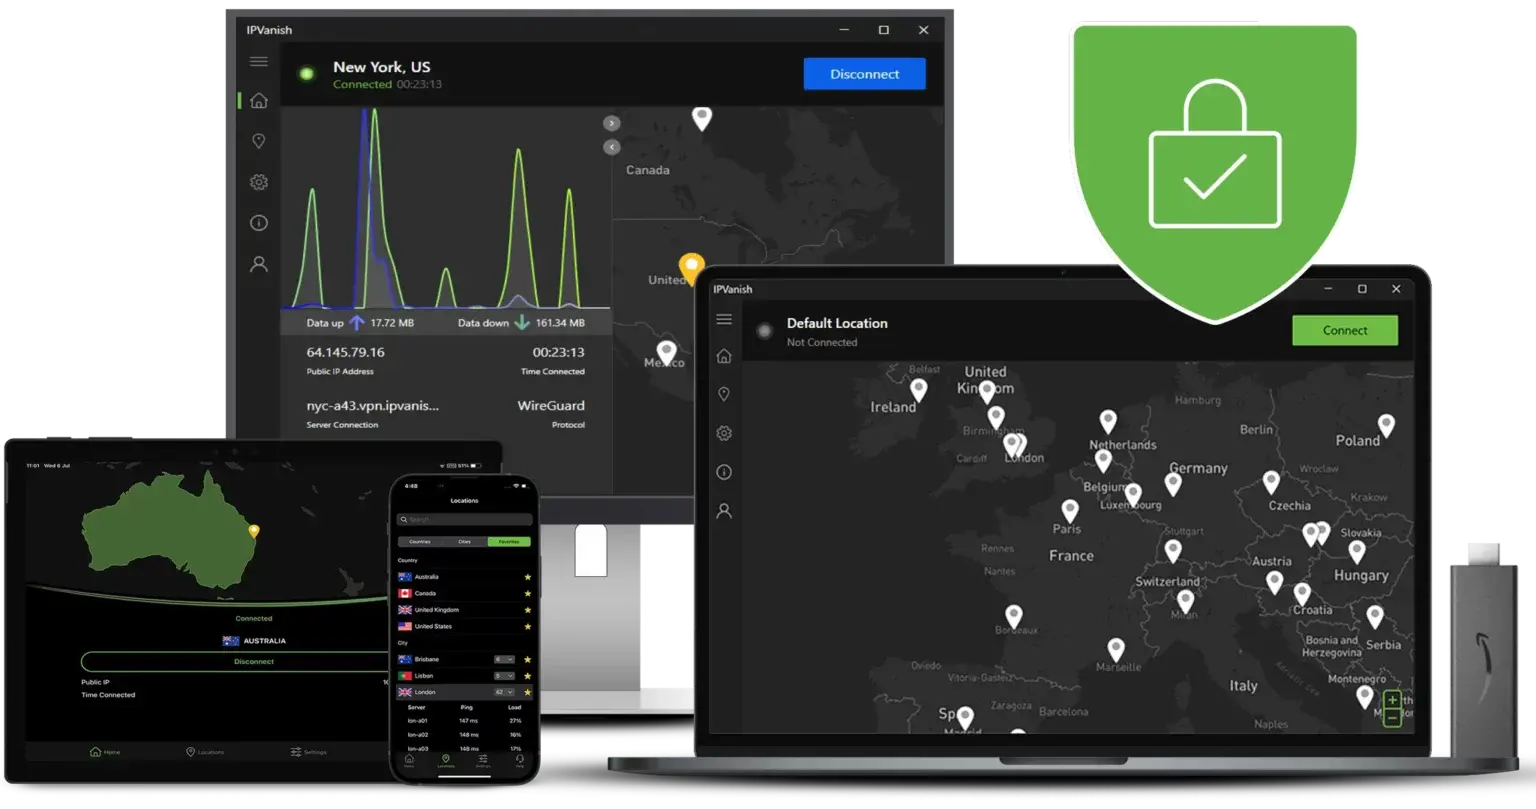
Task: Collapse the London server list dropdown
Action: coord(504,692)
